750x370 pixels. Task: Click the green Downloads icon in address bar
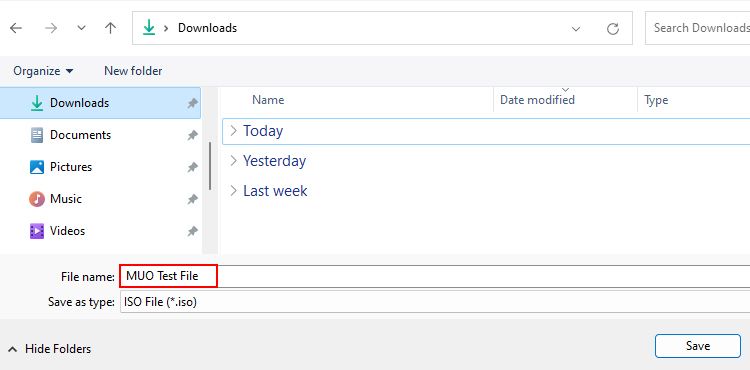tap(149, 28)
